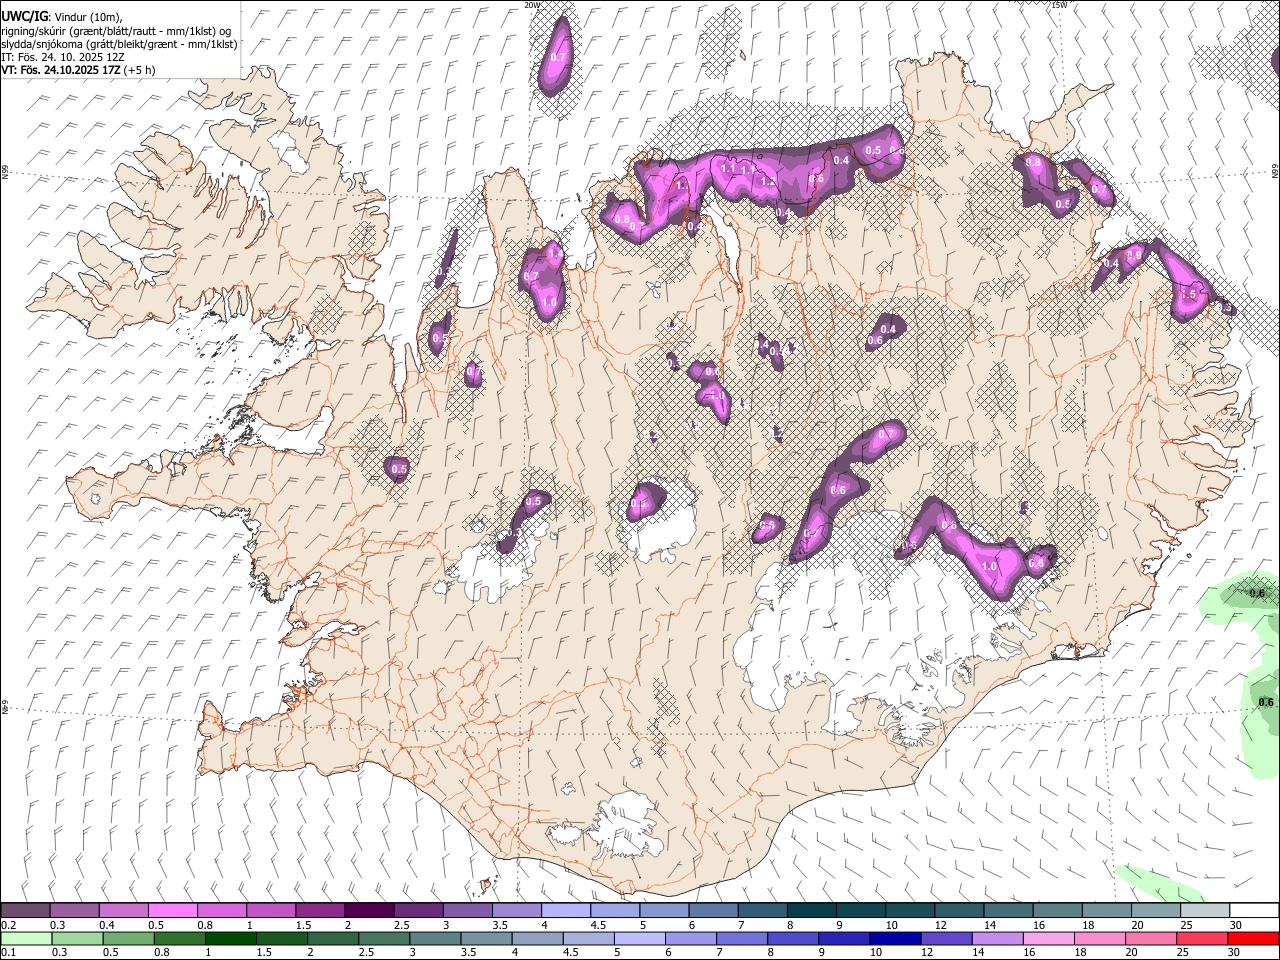Click "30" under the red rain scale row
Image resolution: width=1280 pixels, height=960 pixels.
click(1234, 953)
